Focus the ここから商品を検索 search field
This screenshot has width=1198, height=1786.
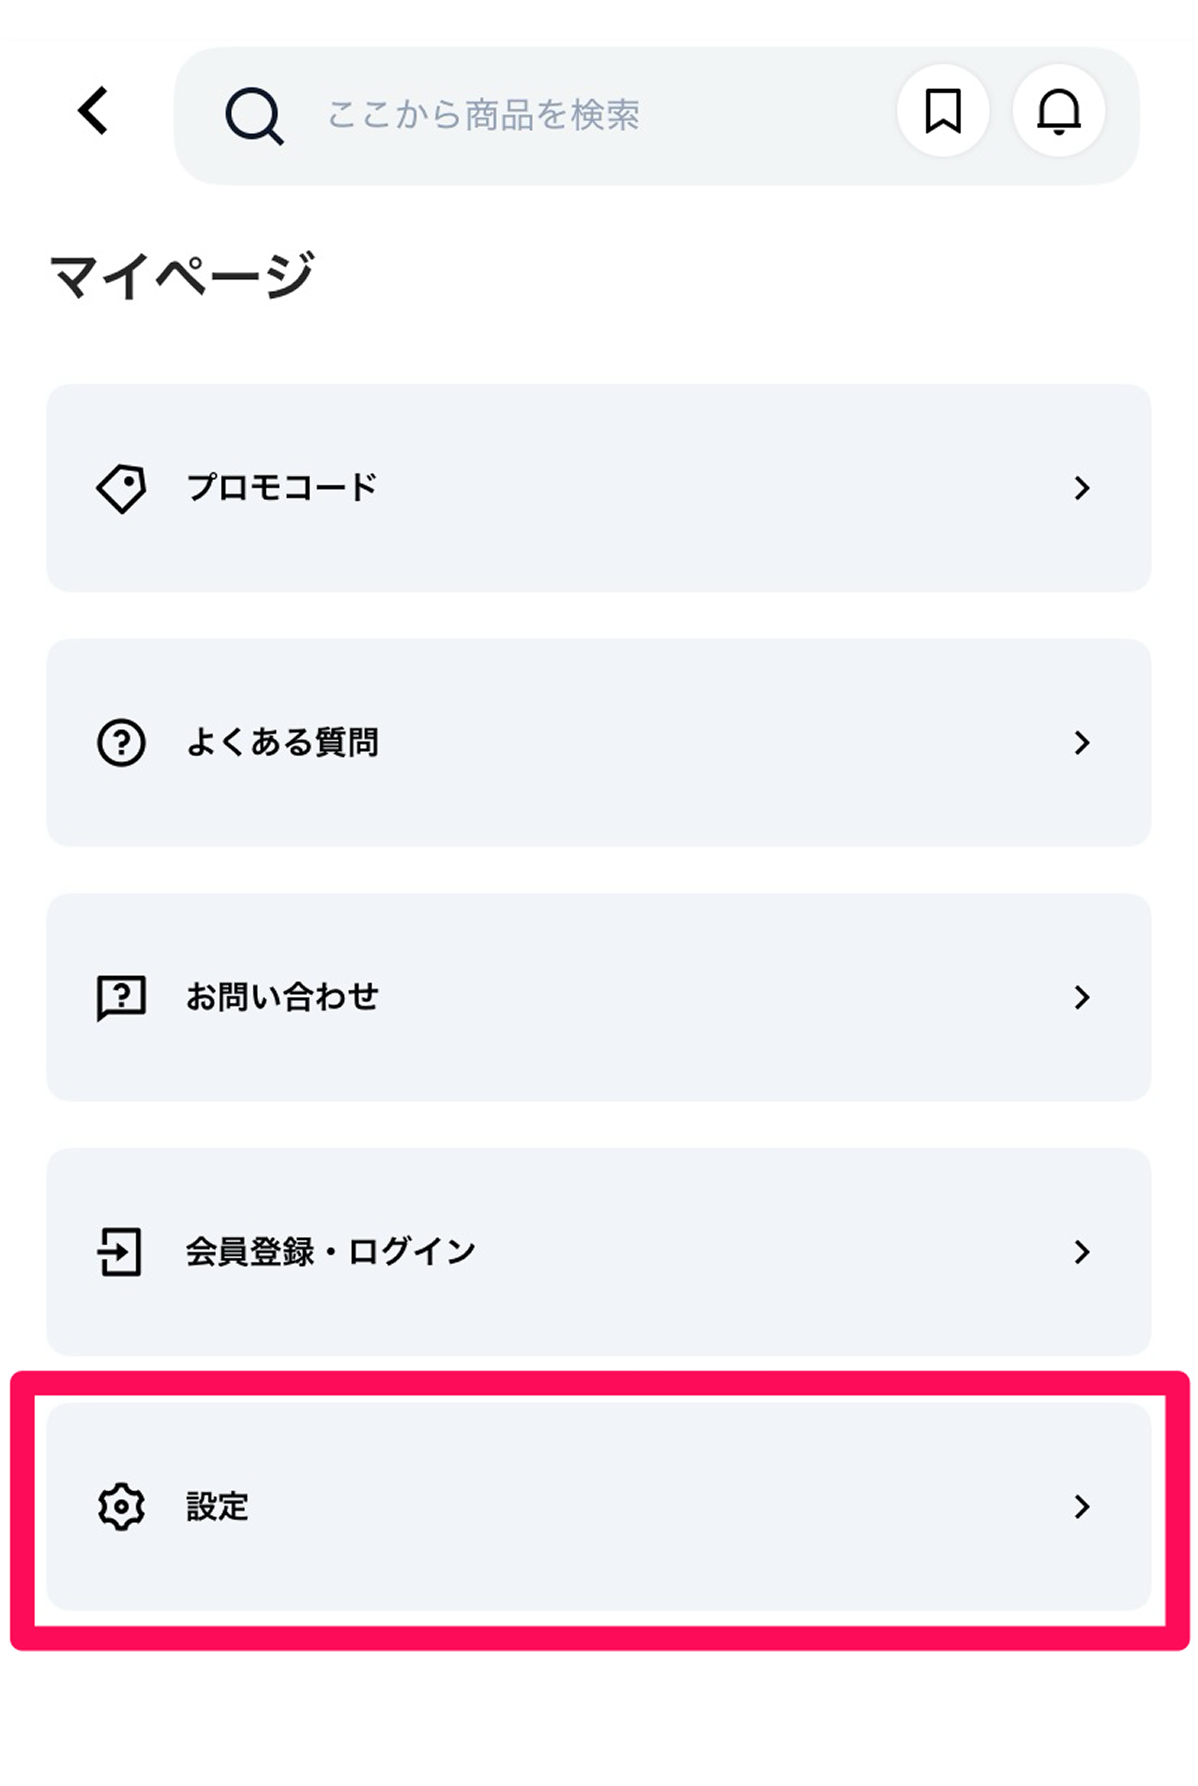(x=560, y=116)
